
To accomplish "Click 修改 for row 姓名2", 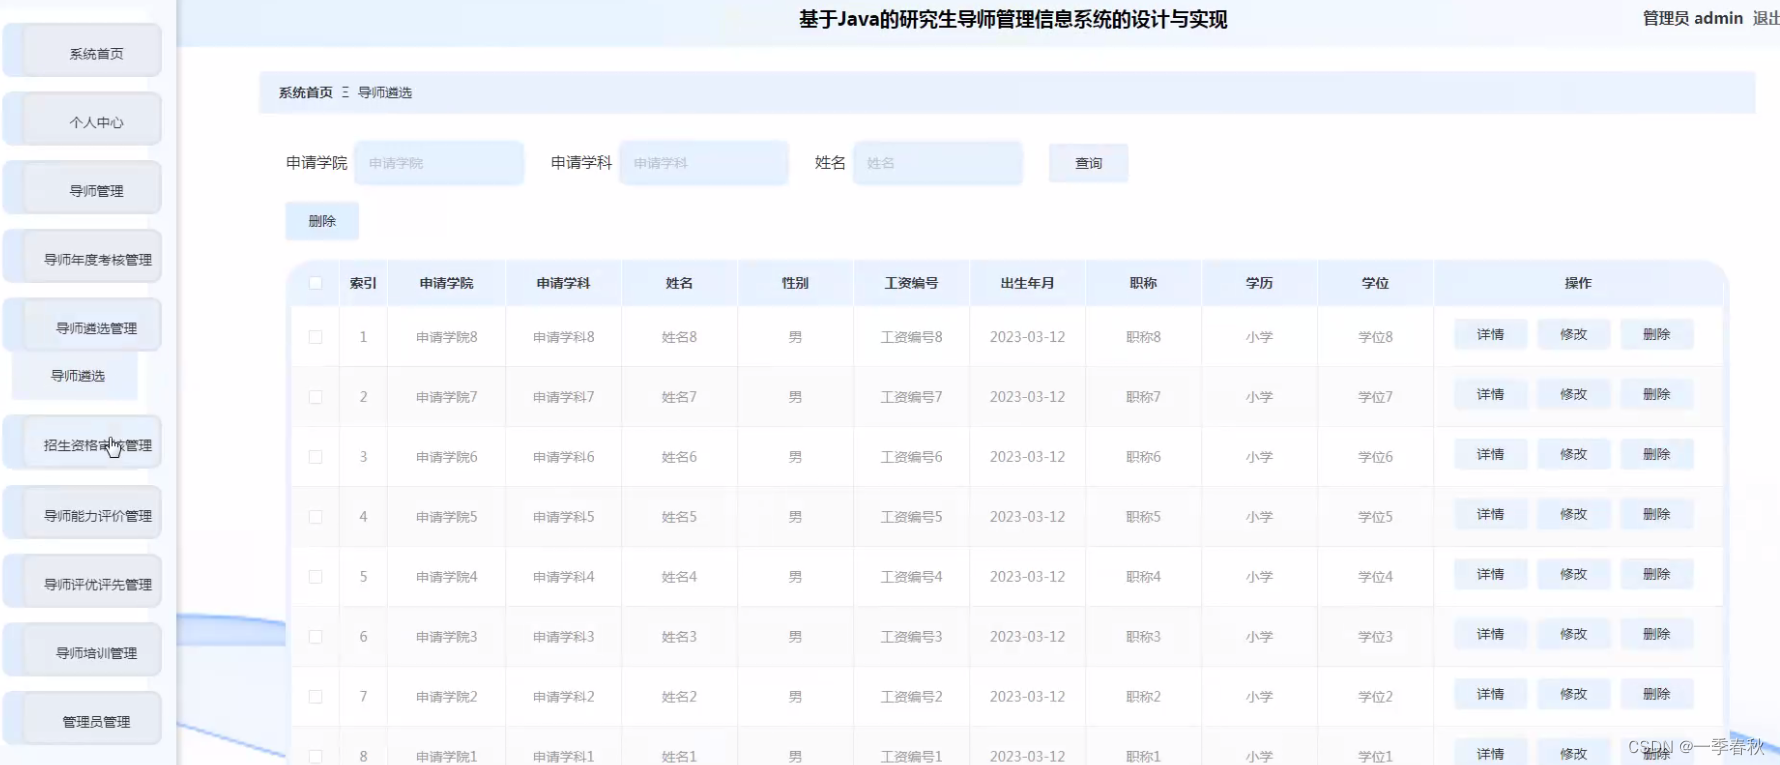I will (x=1573, y=695).
